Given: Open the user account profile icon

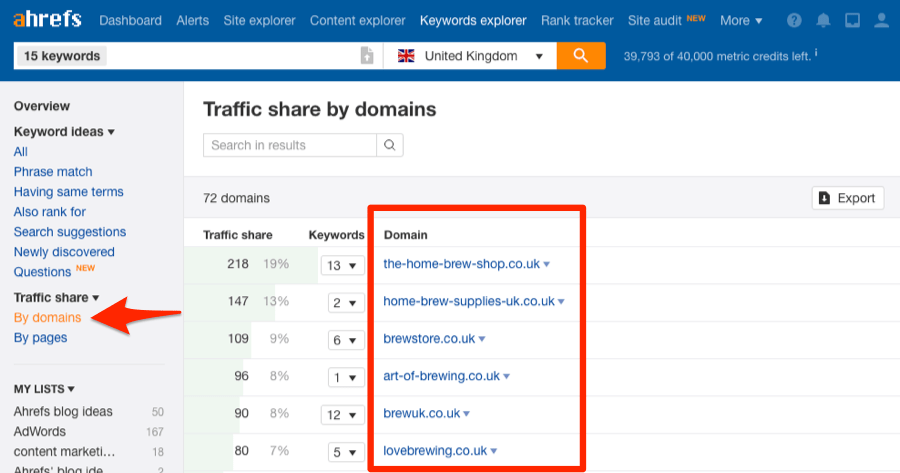Looking at the screenshot, I should 881,21.
